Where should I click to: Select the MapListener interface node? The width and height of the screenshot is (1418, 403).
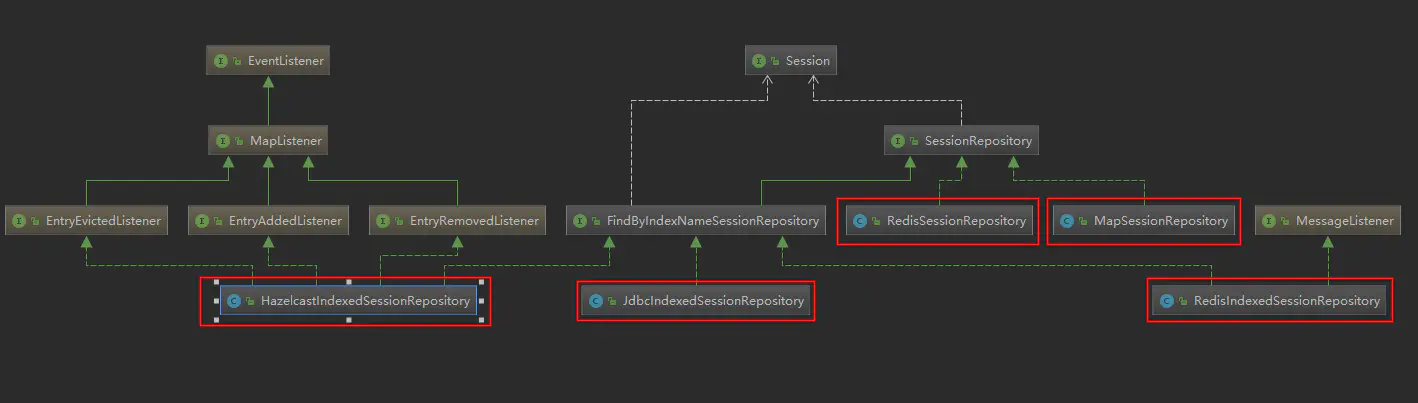269,141
